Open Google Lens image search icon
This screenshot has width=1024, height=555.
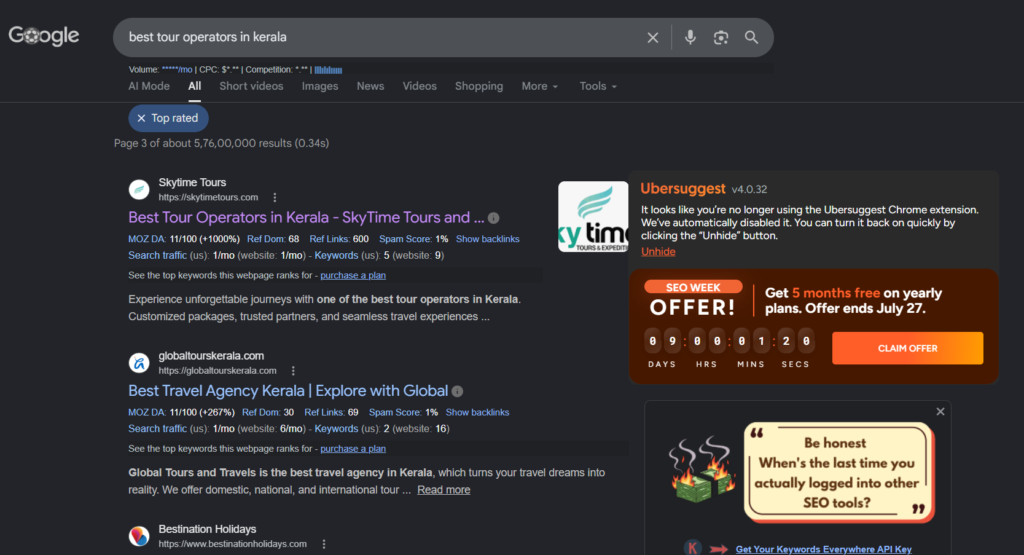[x=720, y=37]
